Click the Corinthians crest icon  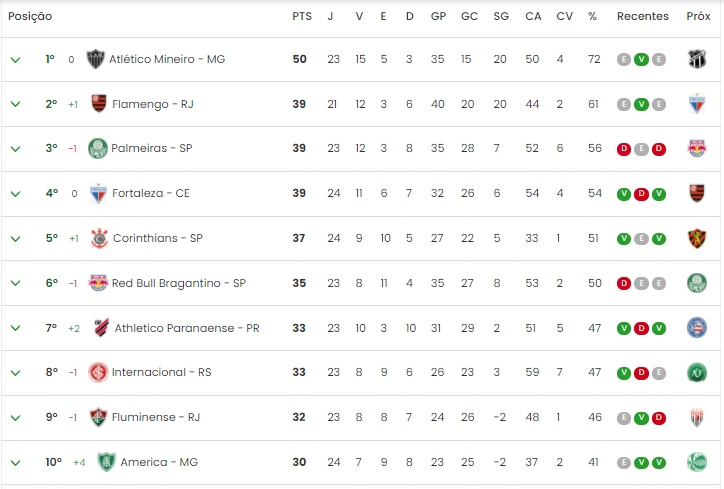click(x=99, y=238)
